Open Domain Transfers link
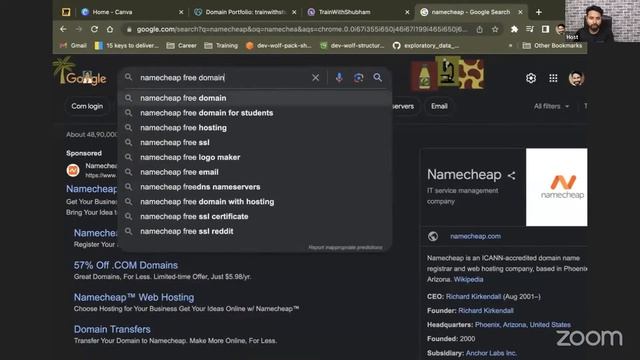 coord(112,329)
